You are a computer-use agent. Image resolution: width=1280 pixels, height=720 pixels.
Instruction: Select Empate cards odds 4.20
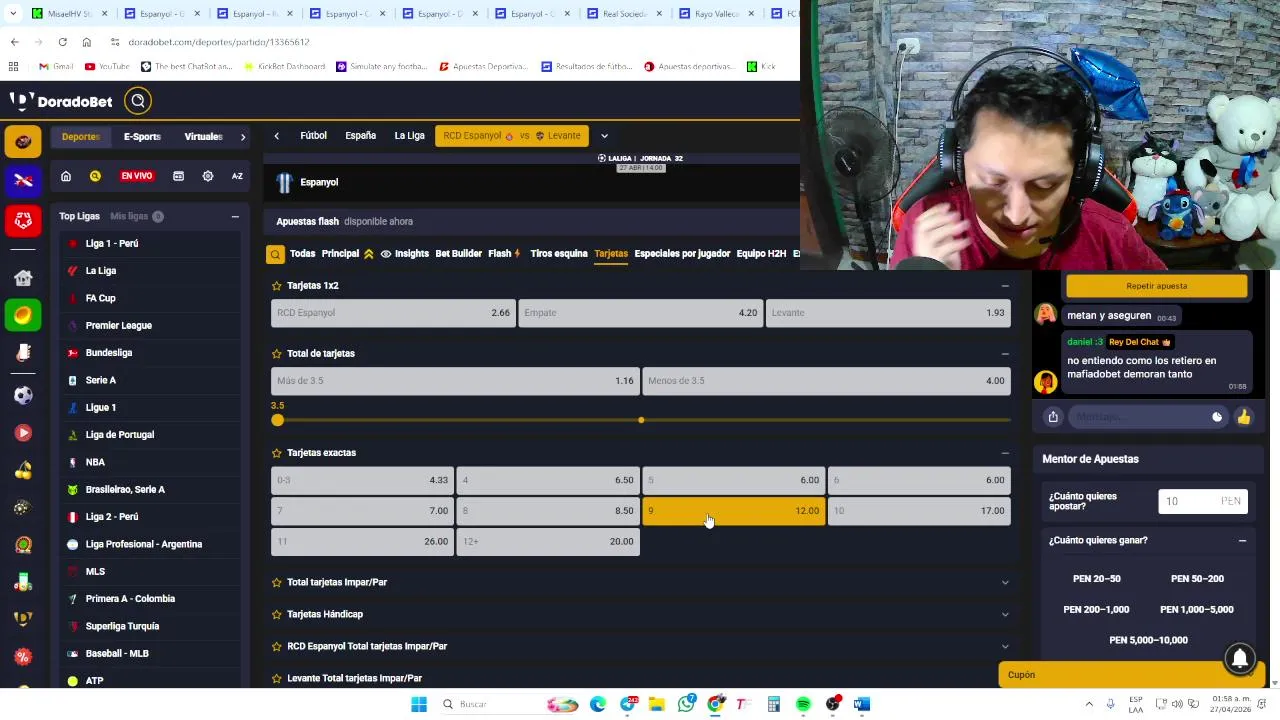pyautogui.click(x=641, y=313)
